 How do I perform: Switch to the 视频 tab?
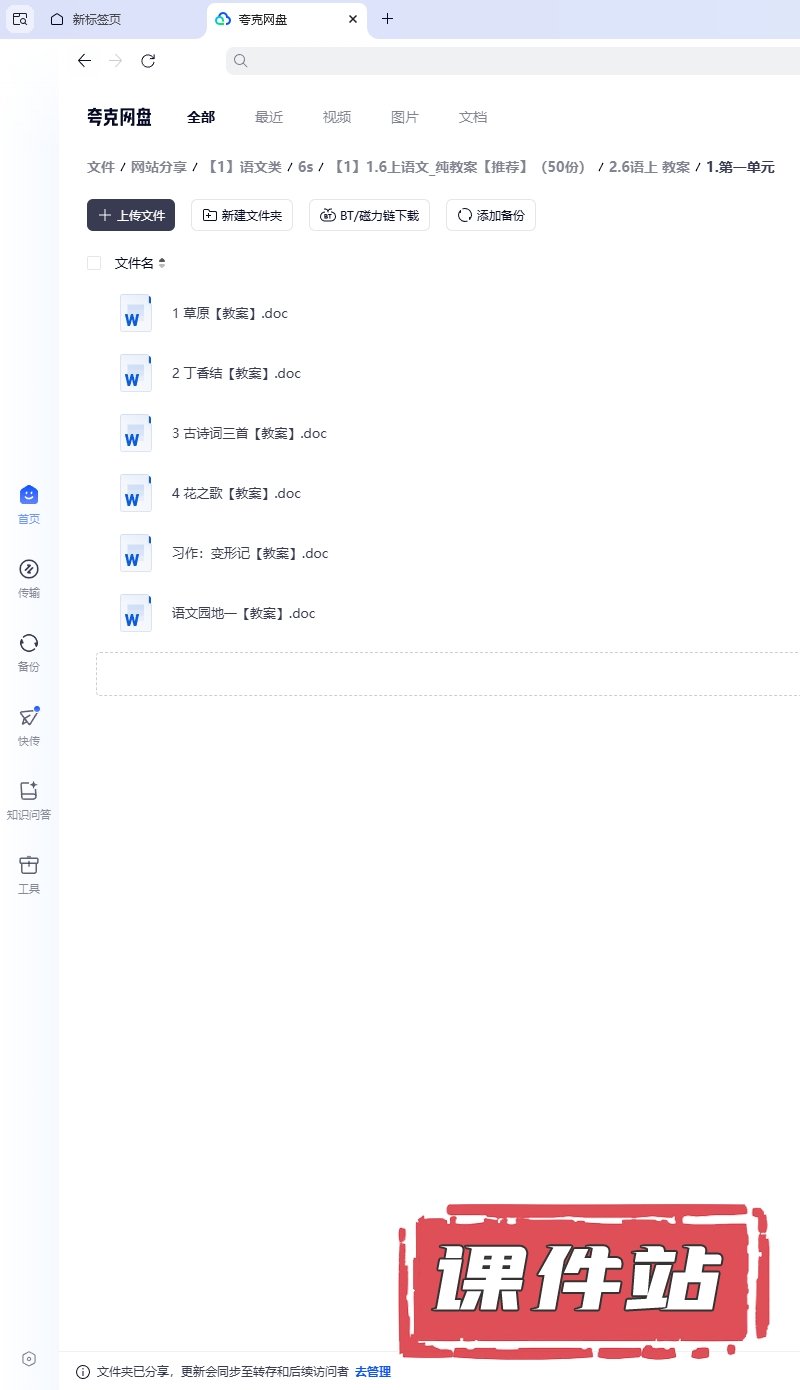337,117
